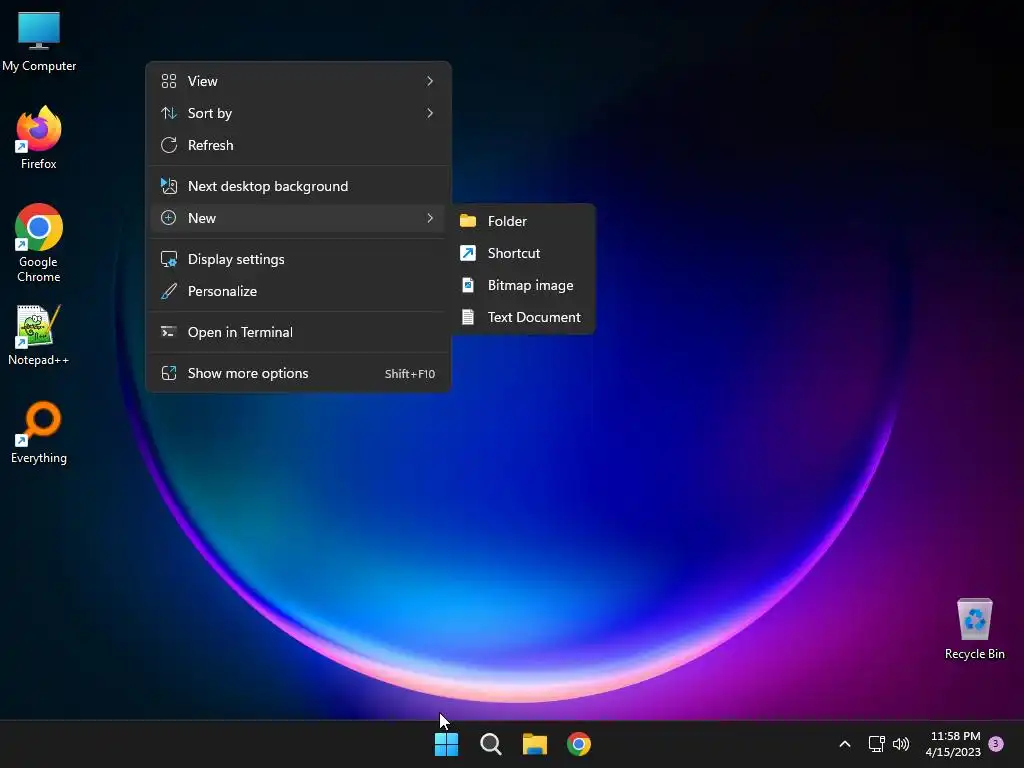Create a new Bitmap image
The height and width of the screenshot is (768, 1024).
(x=523, y=285)
